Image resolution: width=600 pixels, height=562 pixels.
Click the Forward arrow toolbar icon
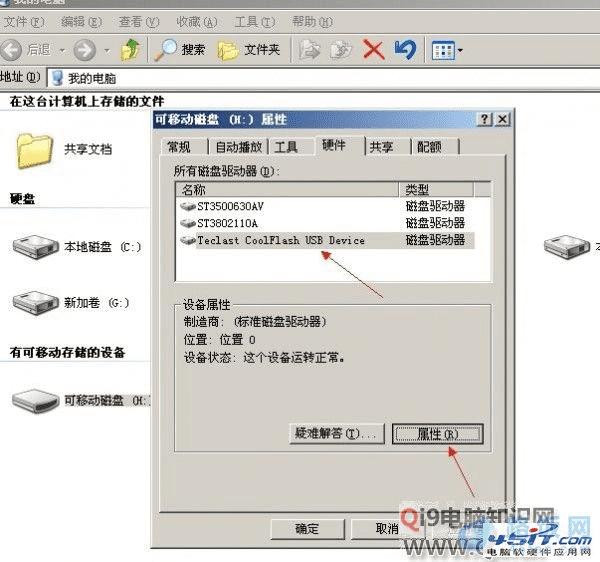click(84, 50)
